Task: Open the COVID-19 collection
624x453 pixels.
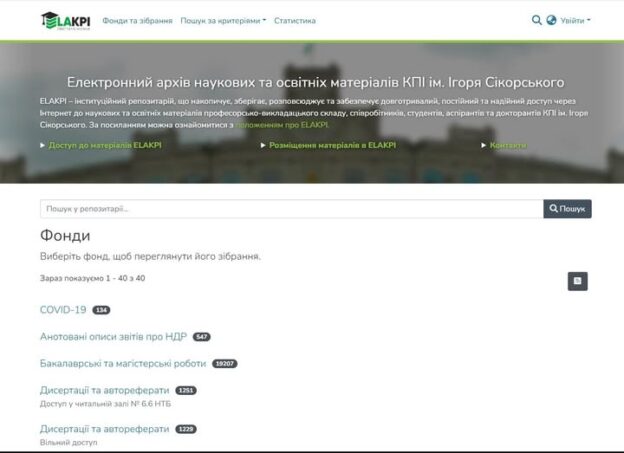Action: coord(63,310)
